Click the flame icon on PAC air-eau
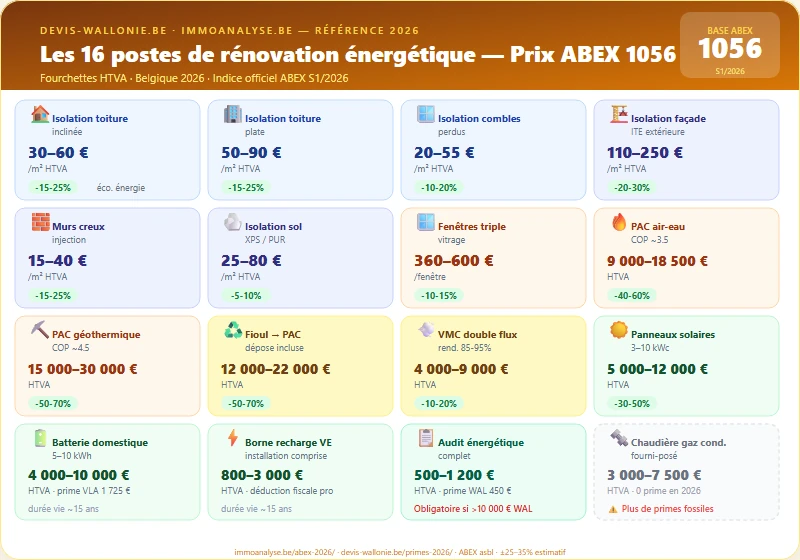The height and width of the screenshot is (560, 800). pos(619,222)
